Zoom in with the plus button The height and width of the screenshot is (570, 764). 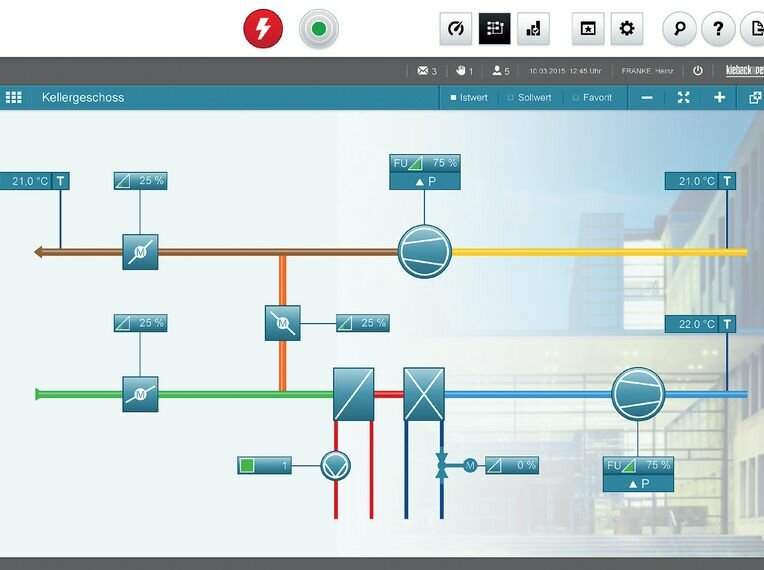720,98
